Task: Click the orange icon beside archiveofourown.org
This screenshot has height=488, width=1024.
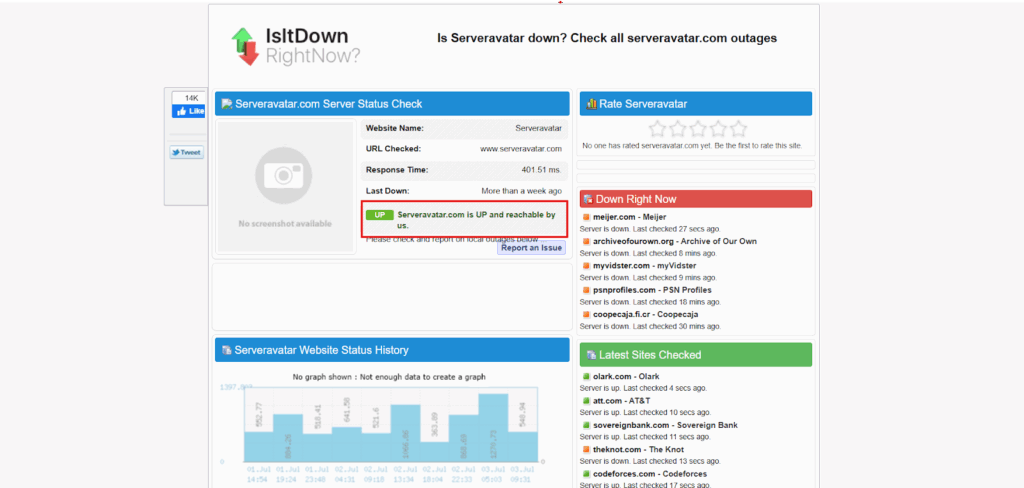Action: (586, 241)
